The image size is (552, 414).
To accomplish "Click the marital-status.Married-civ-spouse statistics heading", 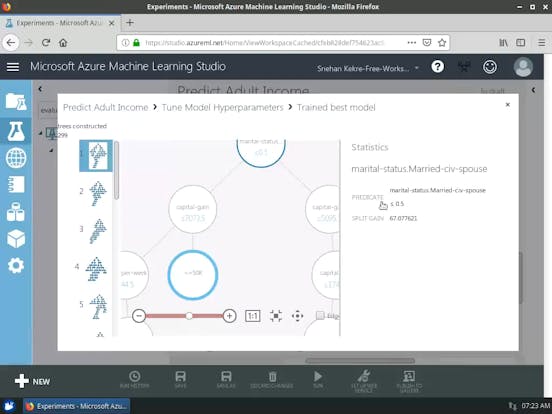I will (419, 169).
